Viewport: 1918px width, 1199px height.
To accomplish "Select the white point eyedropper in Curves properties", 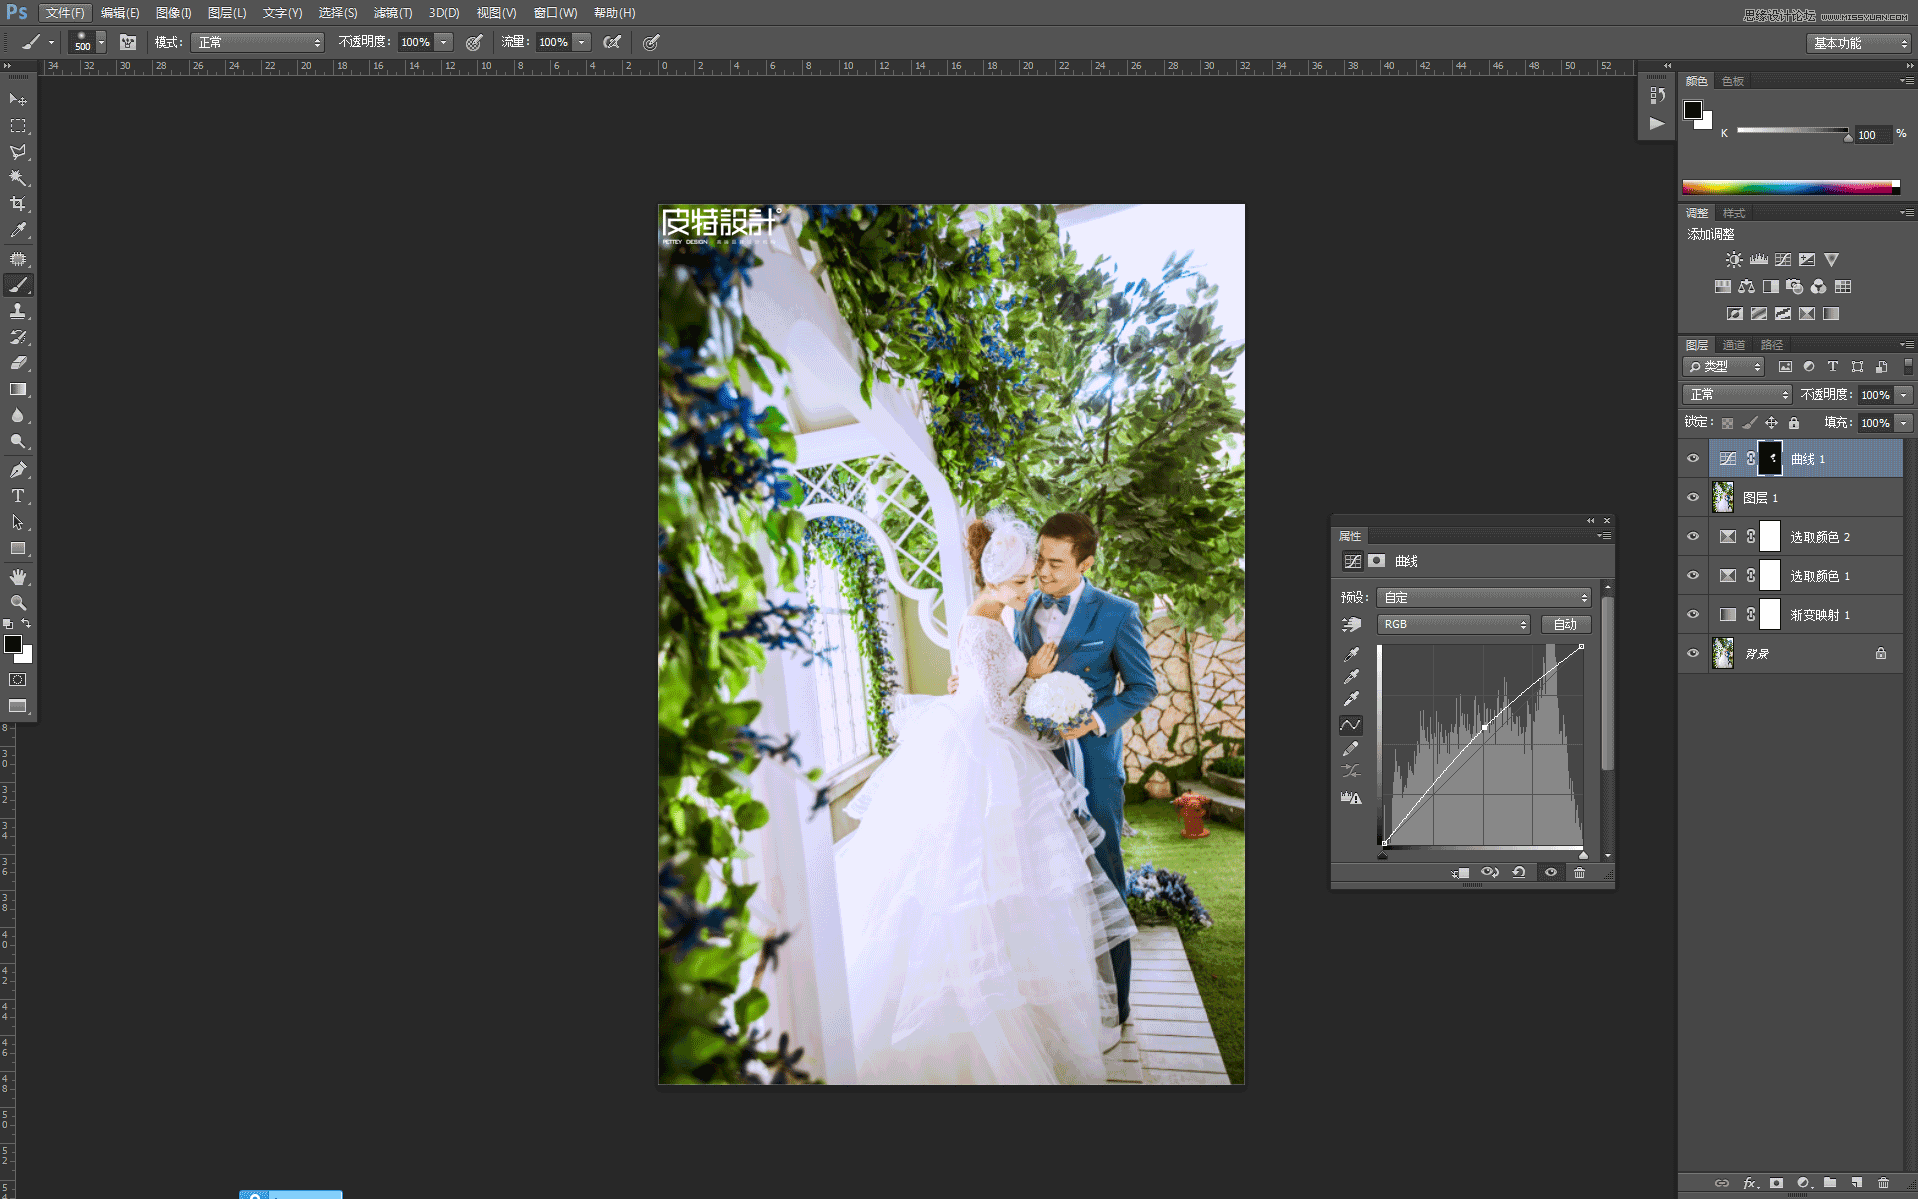I will [x=1351, y=699].
